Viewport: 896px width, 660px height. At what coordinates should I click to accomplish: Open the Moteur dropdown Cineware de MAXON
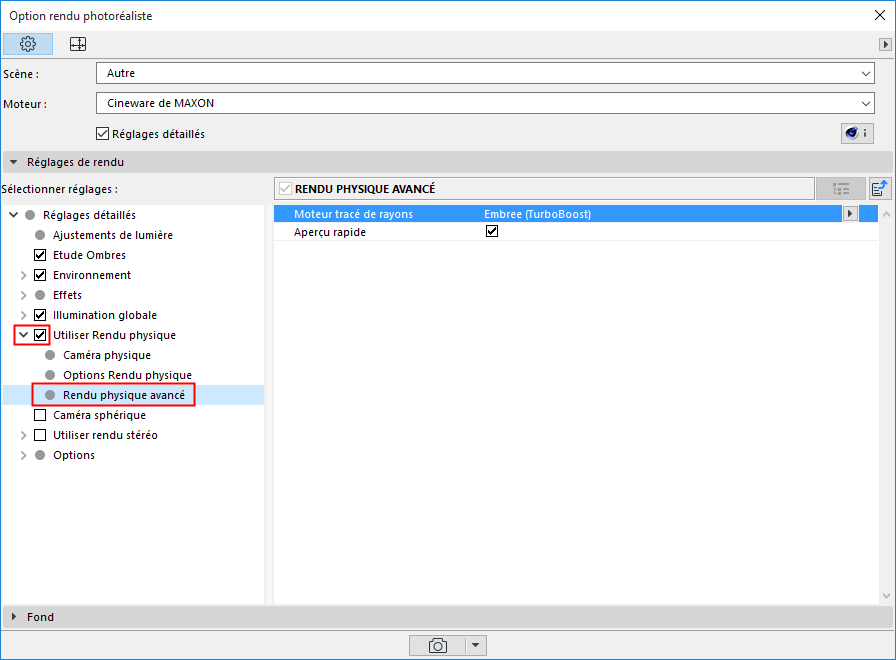(x=485, y=103)
